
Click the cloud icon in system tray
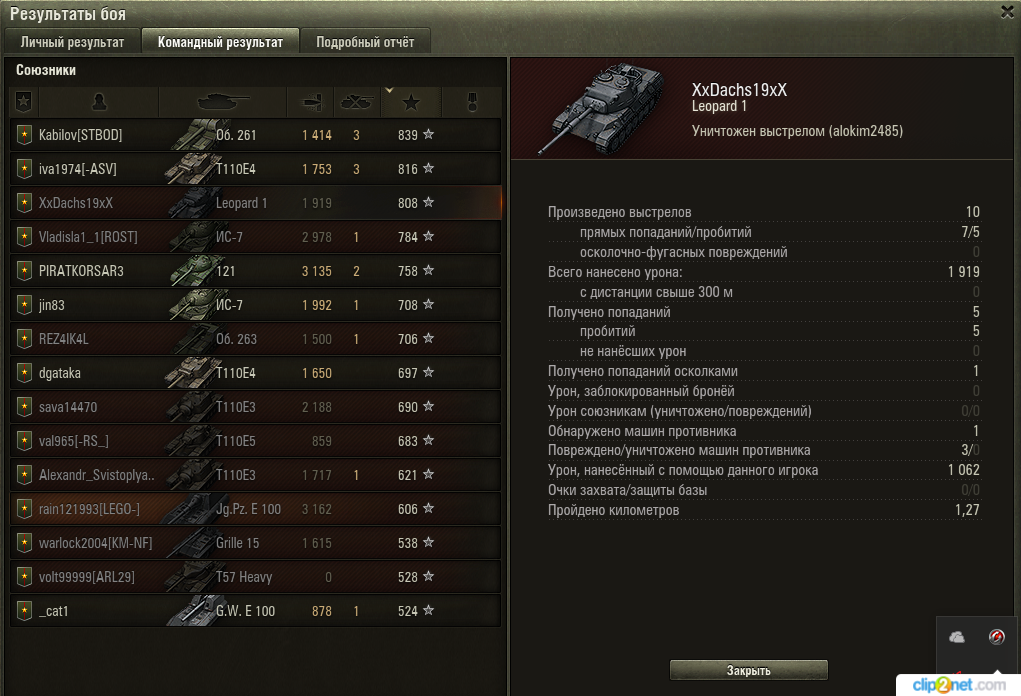[957, 637]
